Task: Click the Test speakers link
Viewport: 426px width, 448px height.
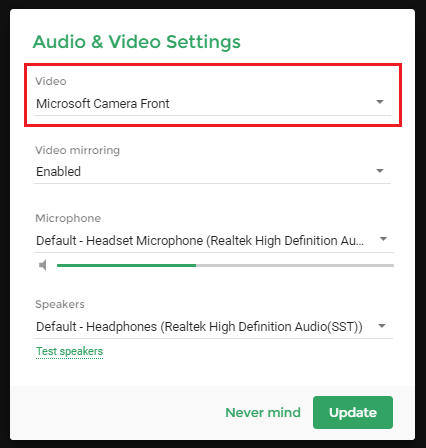Action: pos(69,351)
